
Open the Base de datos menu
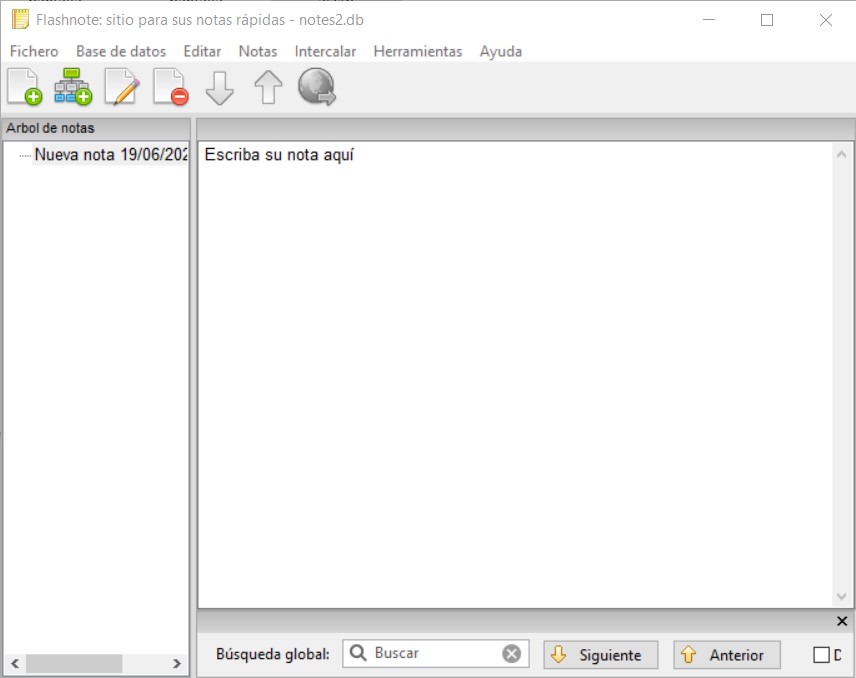pyautogui.click(x=121, y=51)
